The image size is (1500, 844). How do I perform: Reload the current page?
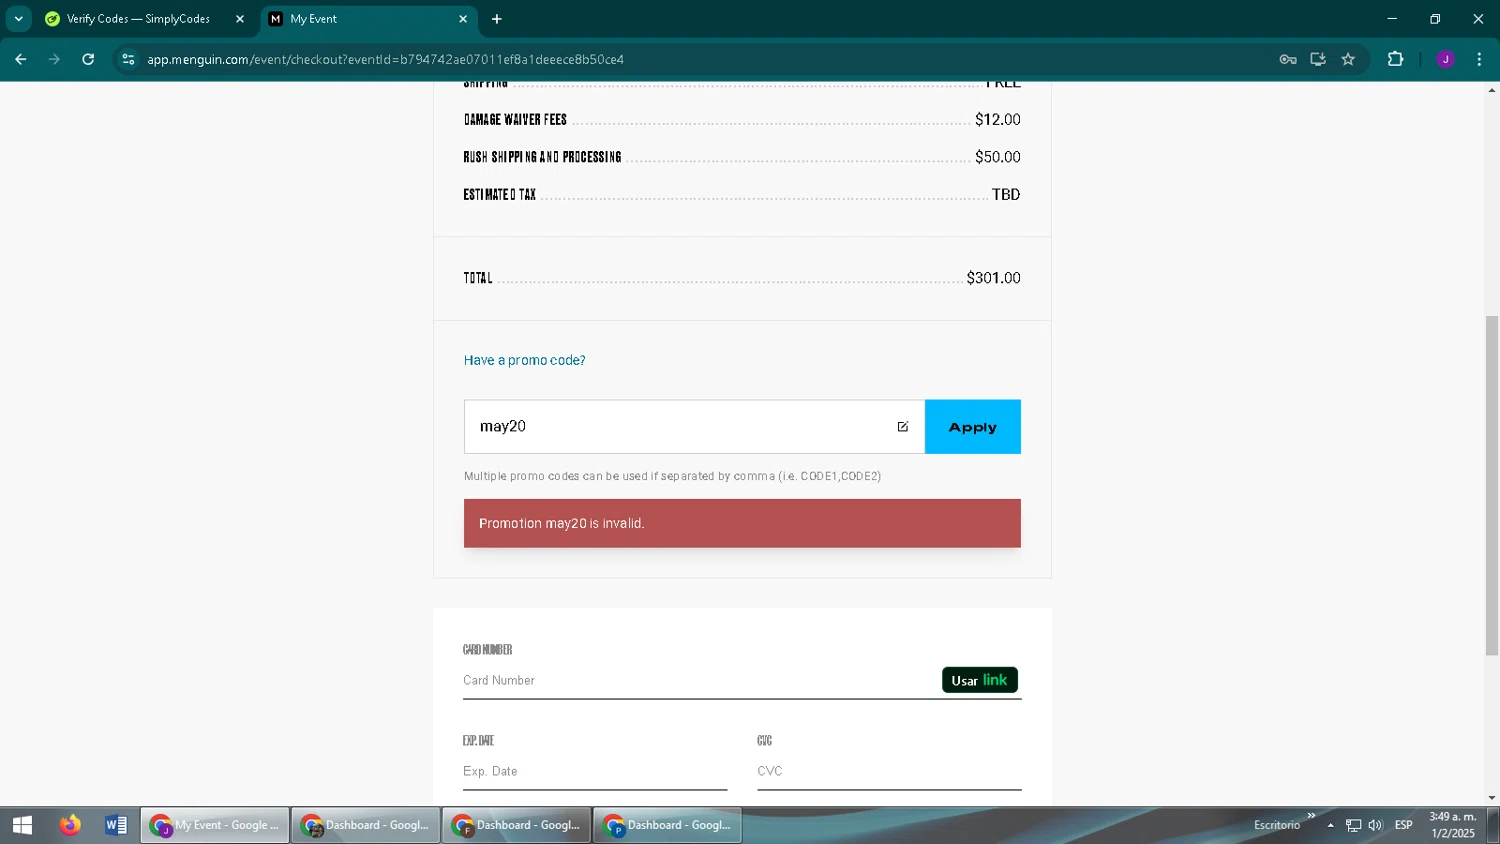[88, 59]
